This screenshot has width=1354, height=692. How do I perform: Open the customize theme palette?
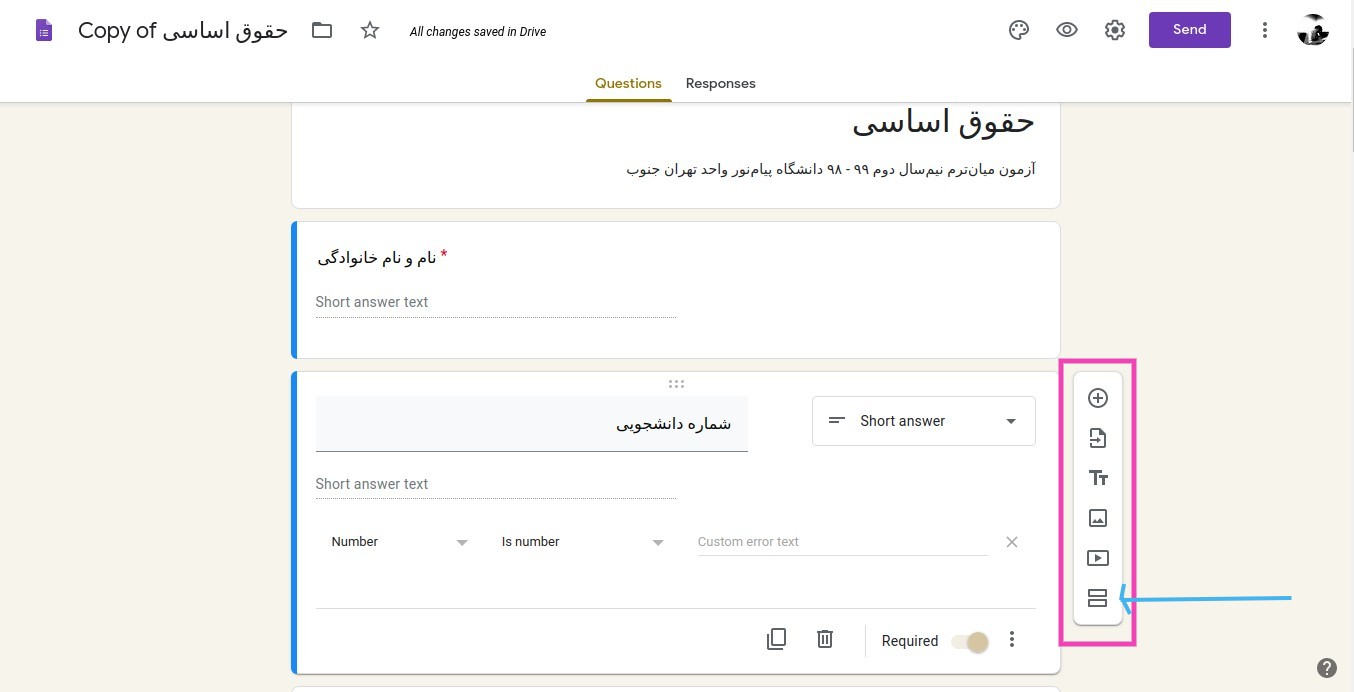[x=1019, y=30]
